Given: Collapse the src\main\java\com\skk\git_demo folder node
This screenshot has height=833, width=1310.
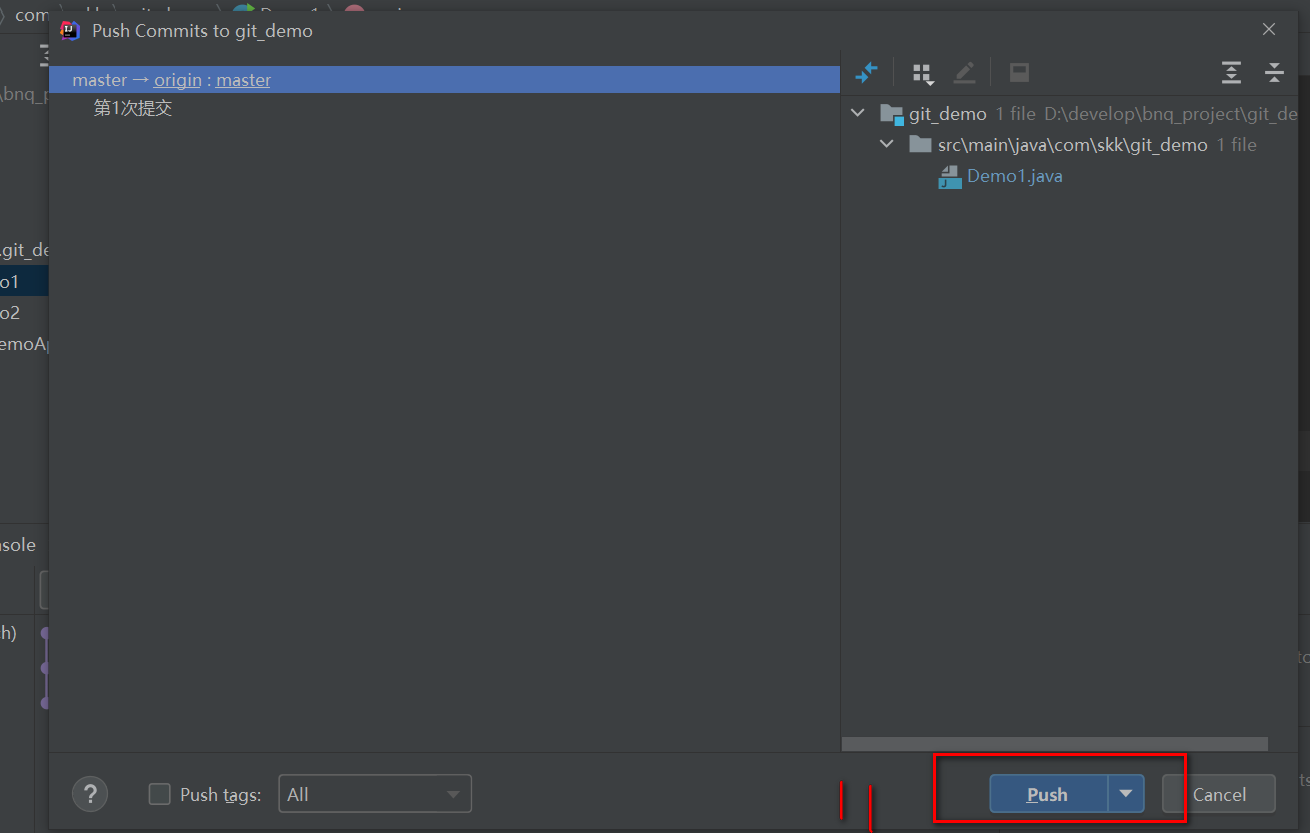Looking at the screenshot, I should (886, 144).
